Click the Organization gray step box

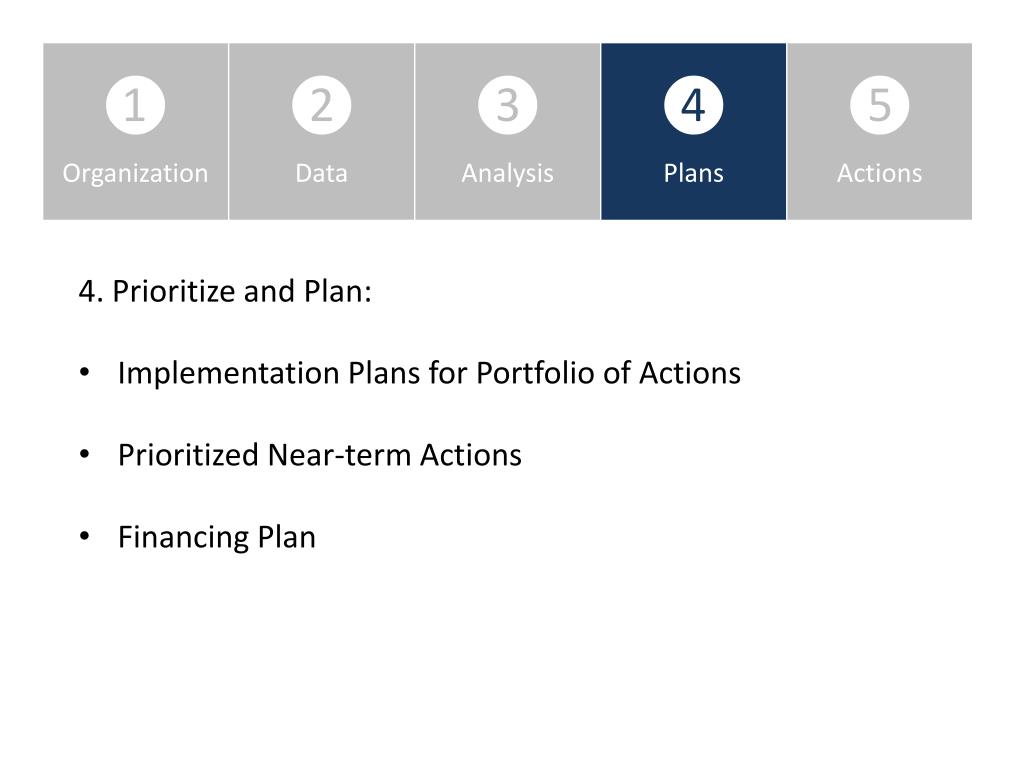coord(136,131)
